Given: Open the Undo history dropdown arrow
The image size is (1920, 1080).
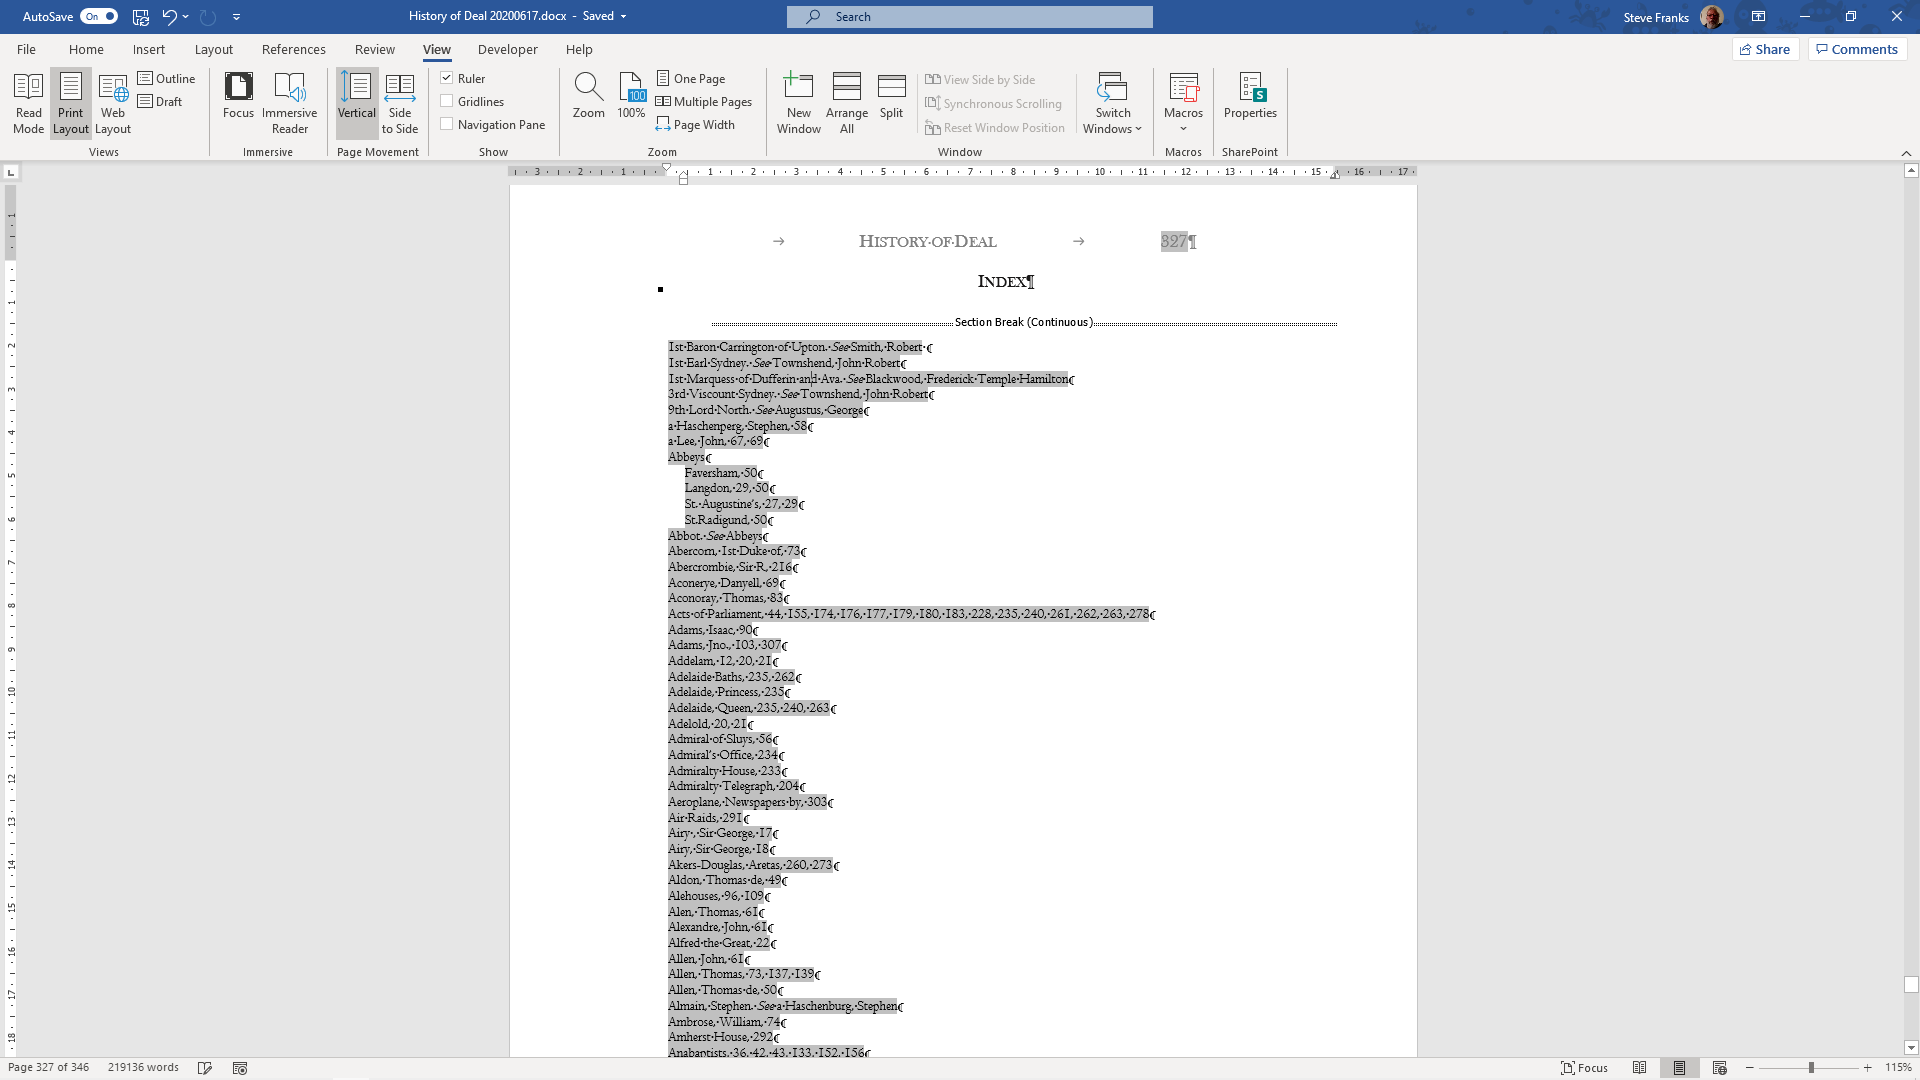Looking at the screenshot, I should [x=186, y=17].
